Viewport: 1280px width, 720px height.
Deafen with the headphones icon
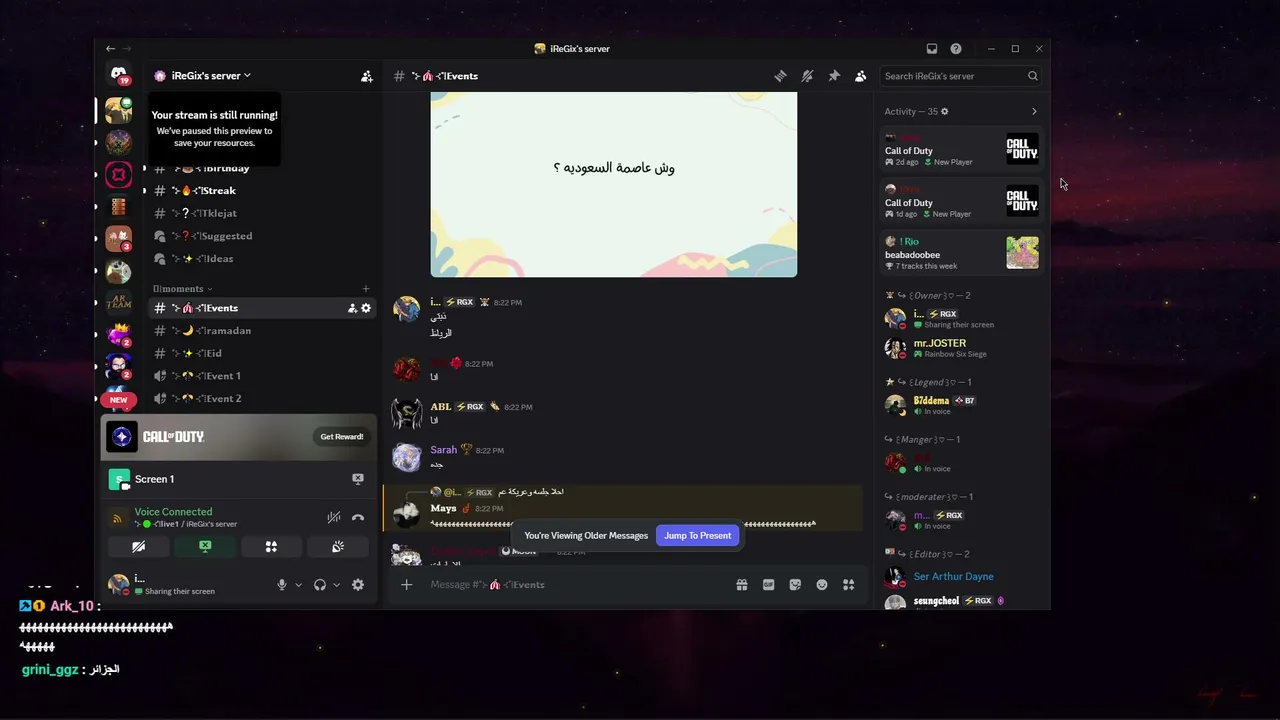[x=320, y=585]
